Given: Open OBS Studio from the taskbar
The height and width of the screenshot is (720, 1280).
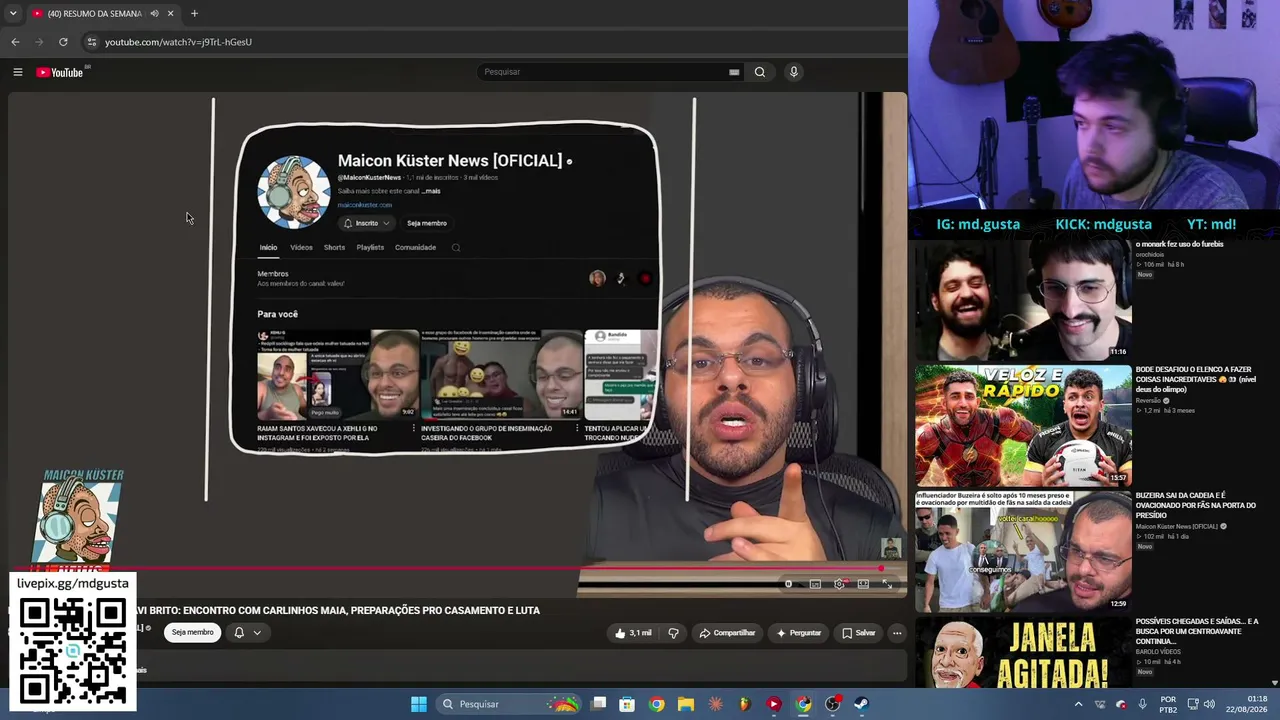Looking at the screenshot, I should (x=832, y=704).
